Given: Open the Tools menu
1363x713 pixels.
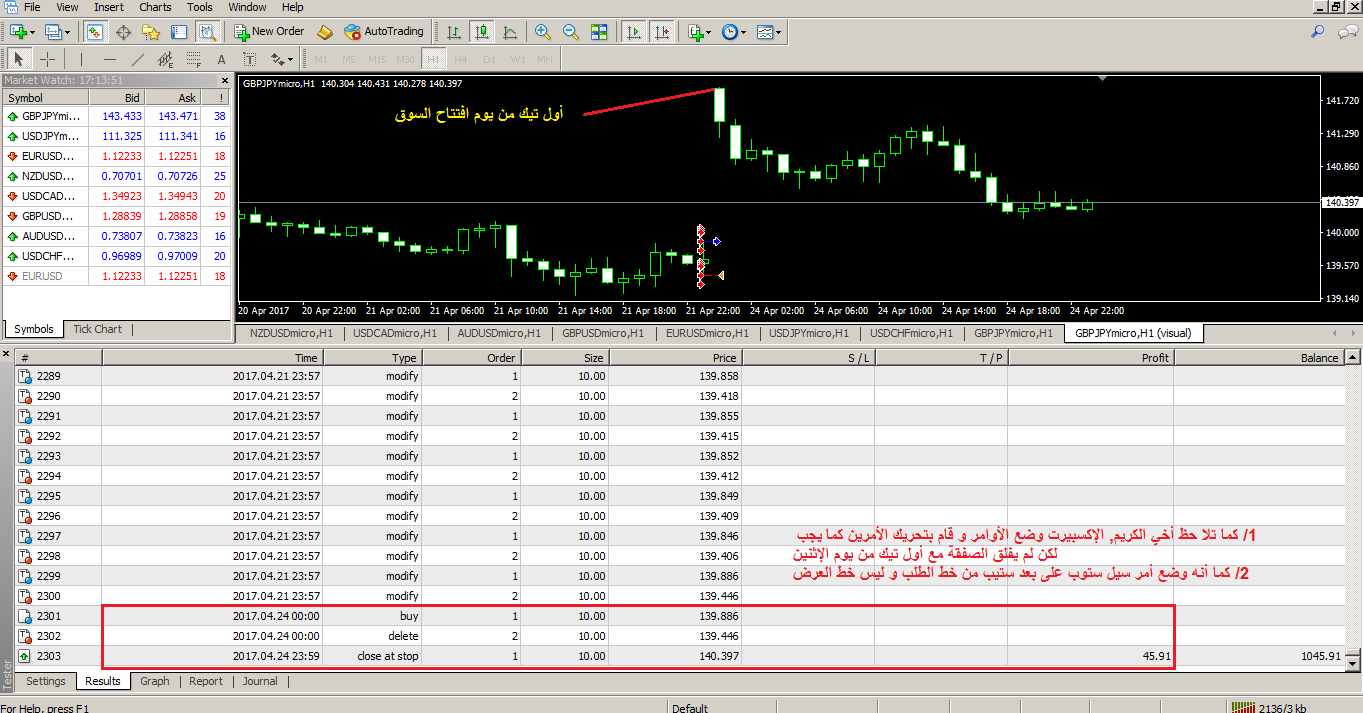Looking at the screenshot, I should coord(199,7).
